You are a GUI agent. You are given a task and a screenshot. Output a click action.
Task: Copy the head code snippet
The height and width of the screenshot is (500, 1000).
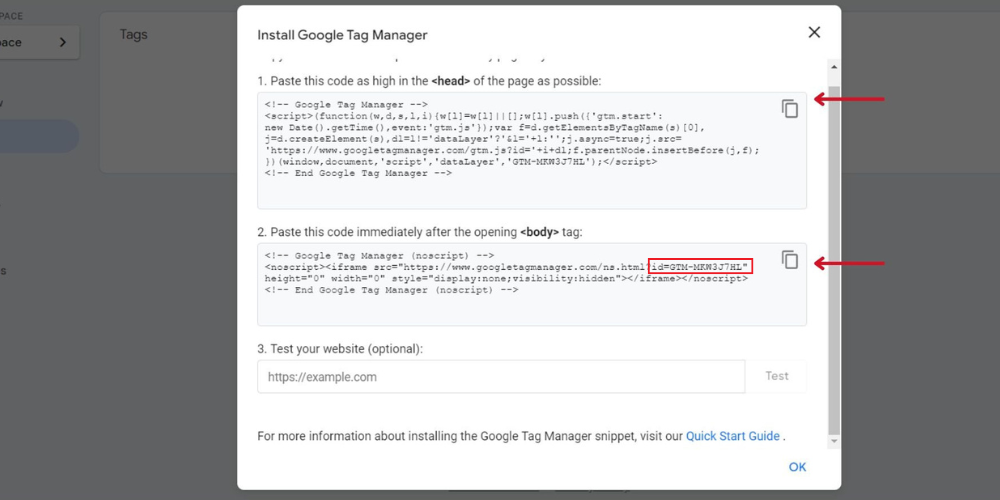click(790, 109)
